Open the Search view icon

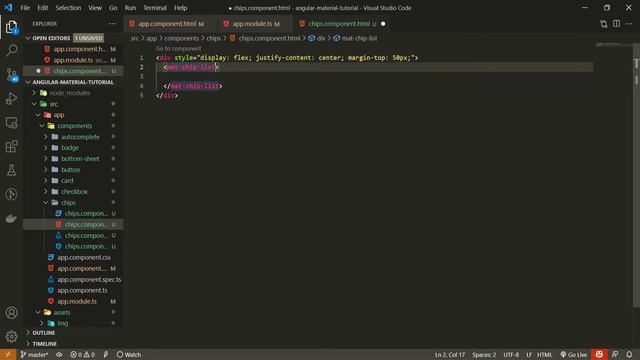(11, 51)
